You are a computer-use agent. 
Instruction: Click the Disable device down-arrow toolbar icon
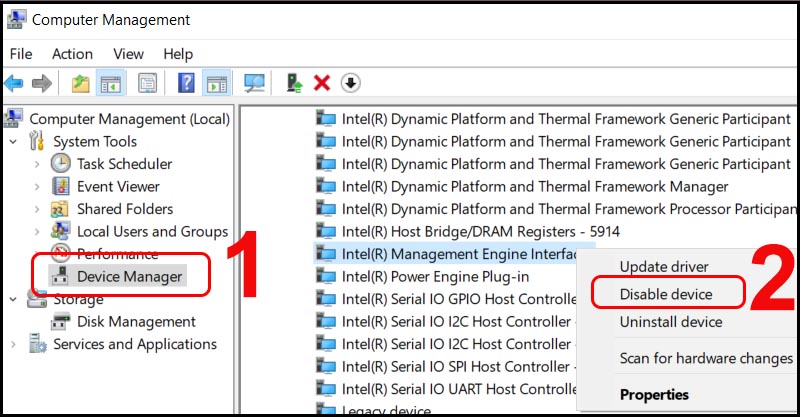(x=349, y=83)
